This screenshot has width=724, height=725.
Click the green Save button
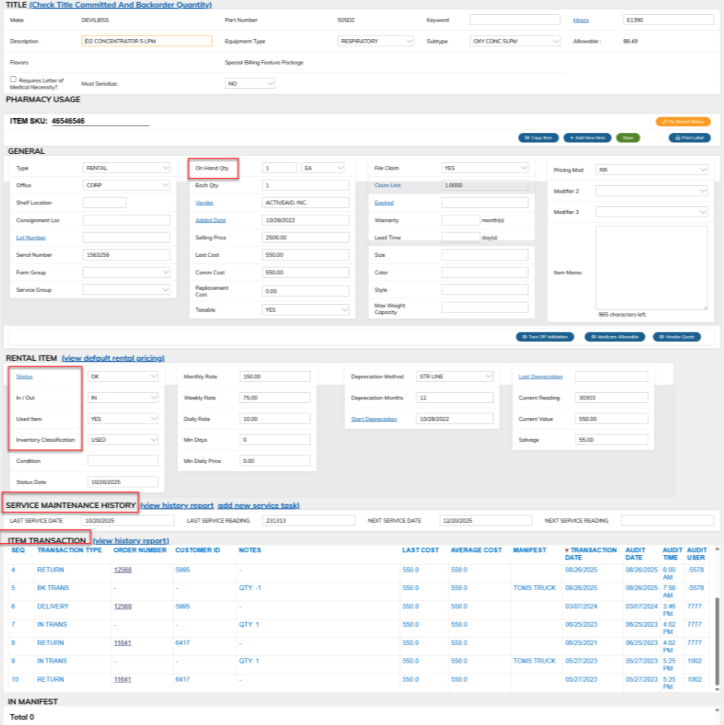628,138
